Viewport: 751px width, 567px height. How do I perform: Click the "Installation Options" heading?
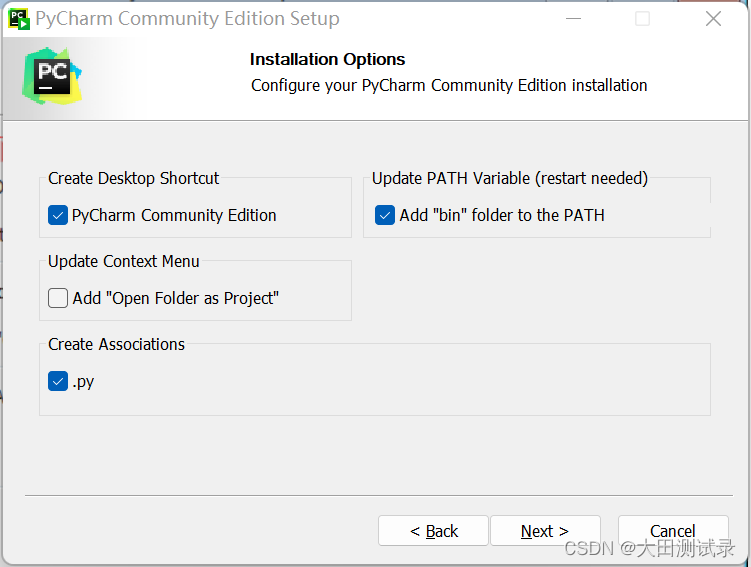coord(327,60)
